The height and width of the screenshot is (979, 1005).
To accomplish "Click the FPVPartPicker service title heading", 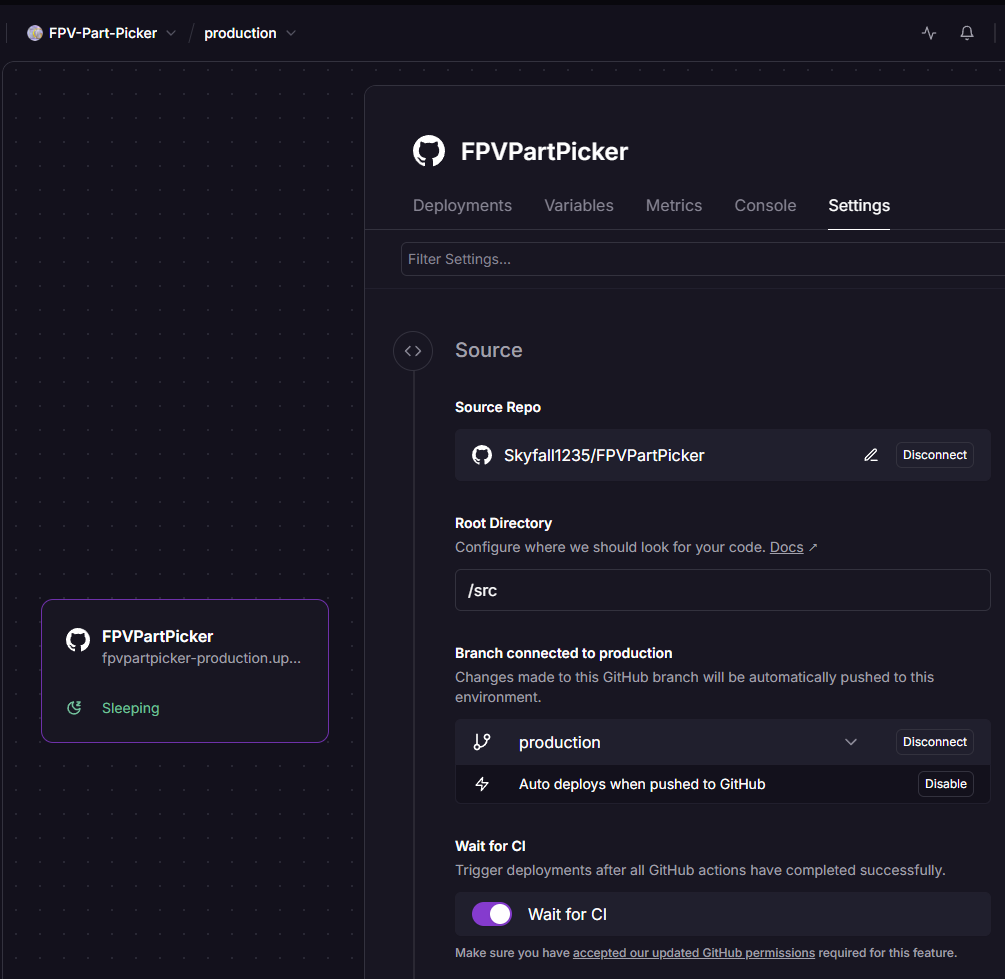I will (544, 151).
